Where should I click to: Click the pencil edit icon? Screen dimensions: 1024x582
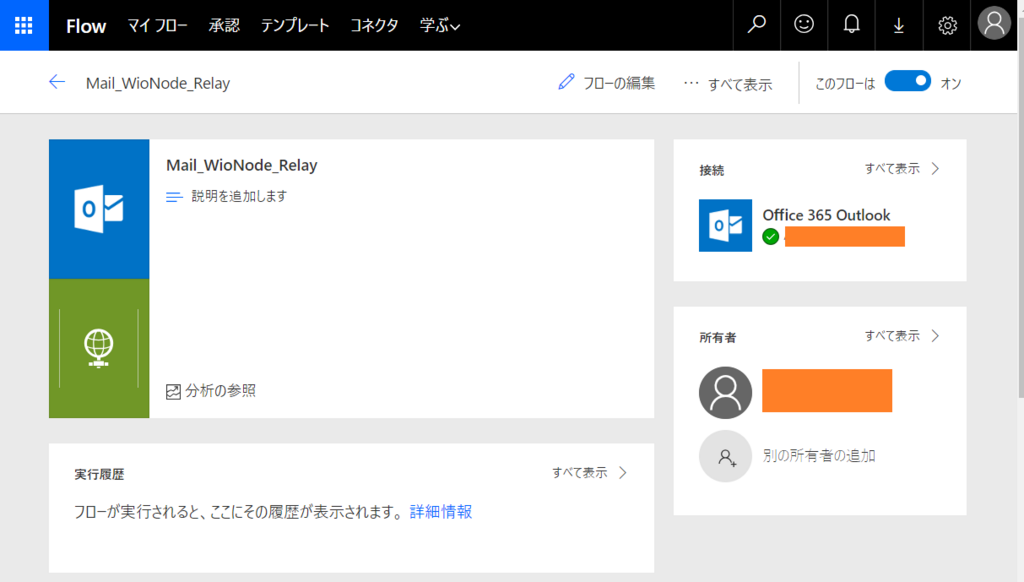coord(566,82)
